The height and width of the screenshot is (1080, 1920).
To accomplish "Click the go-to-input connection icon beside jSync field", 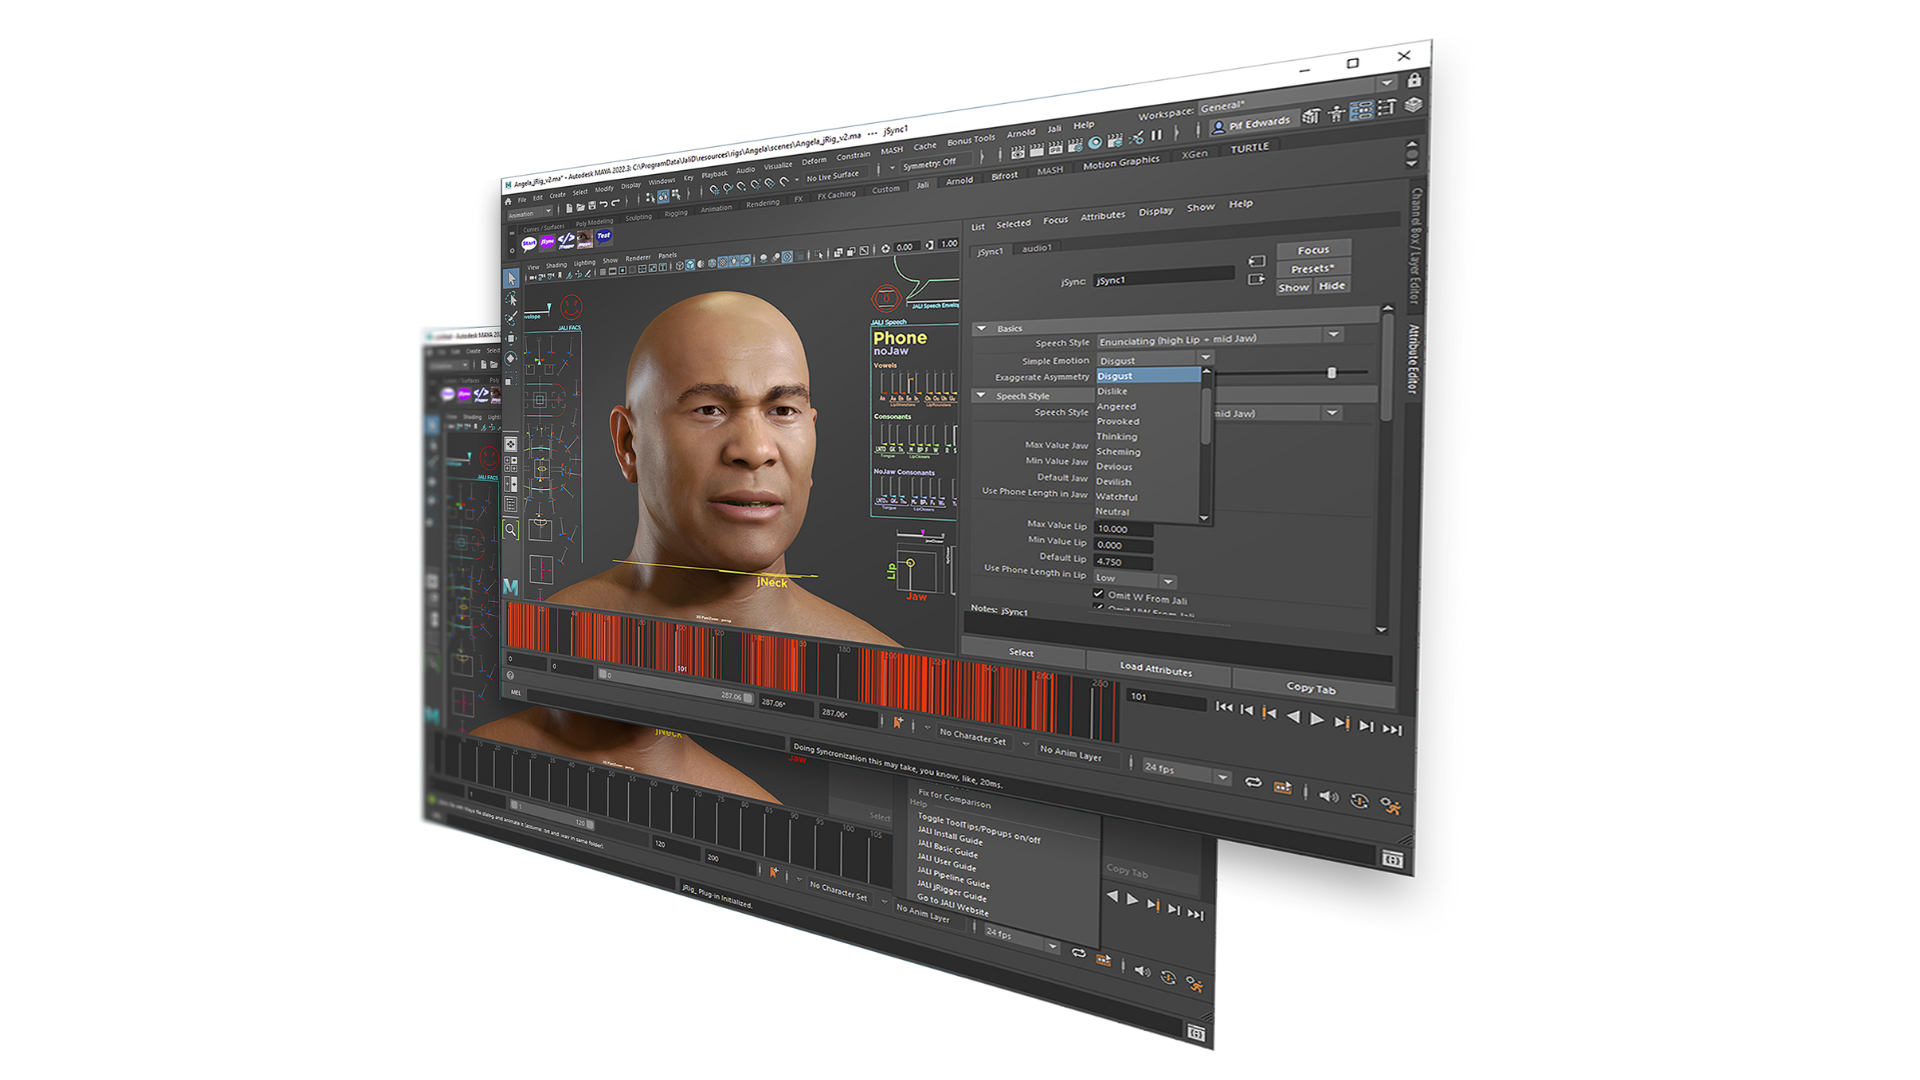I will pos(1257,262).
